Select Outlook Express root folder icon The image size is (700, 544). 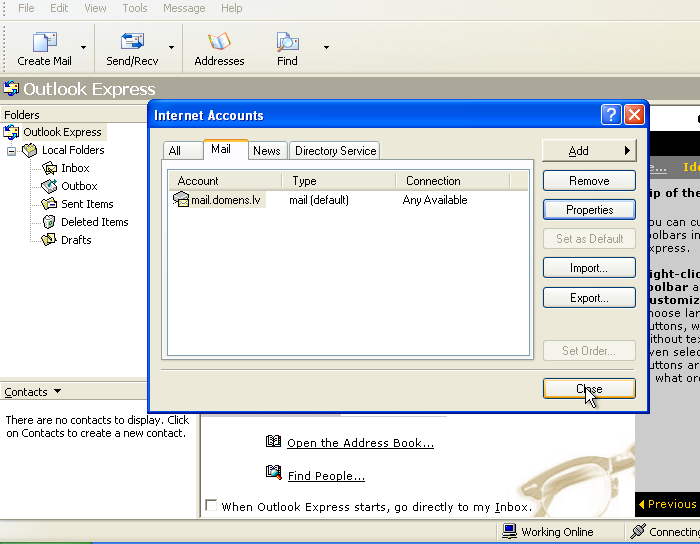pyautogui.click(x=11, y=132)
